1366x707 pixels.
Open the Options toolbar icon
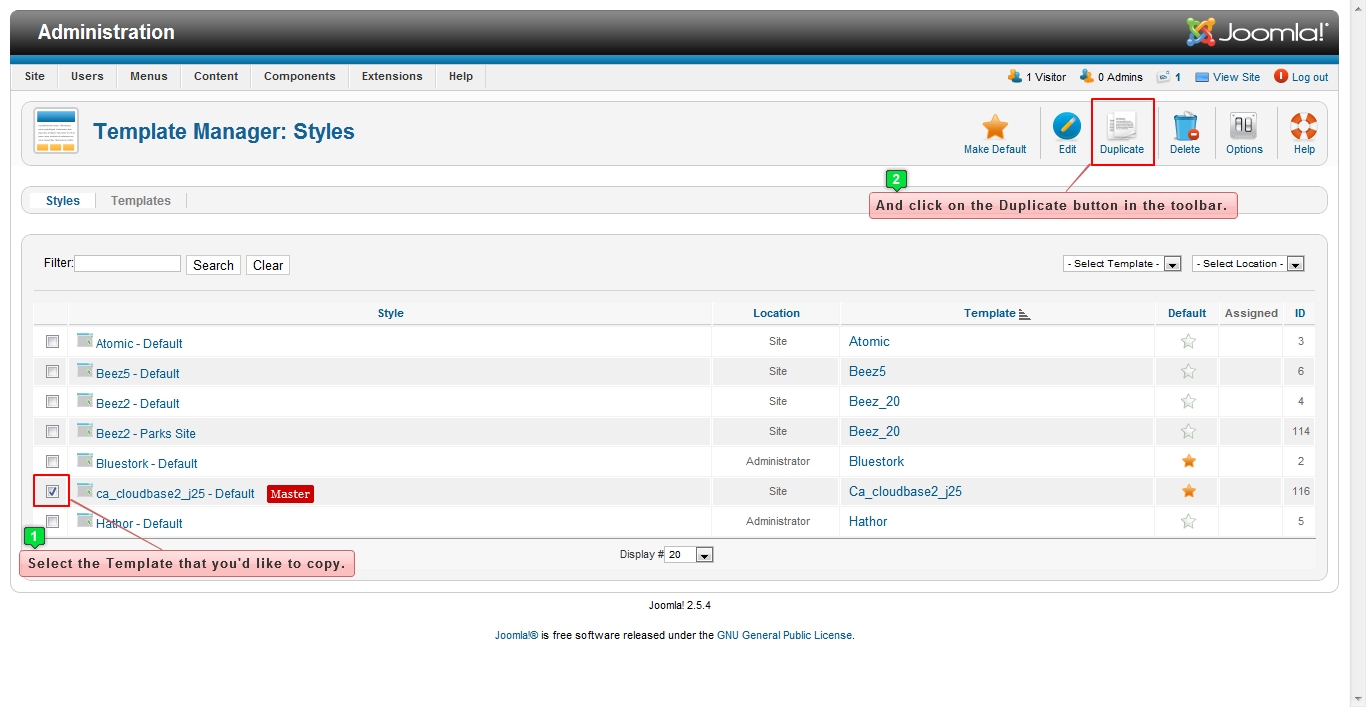click(1244, 126)
